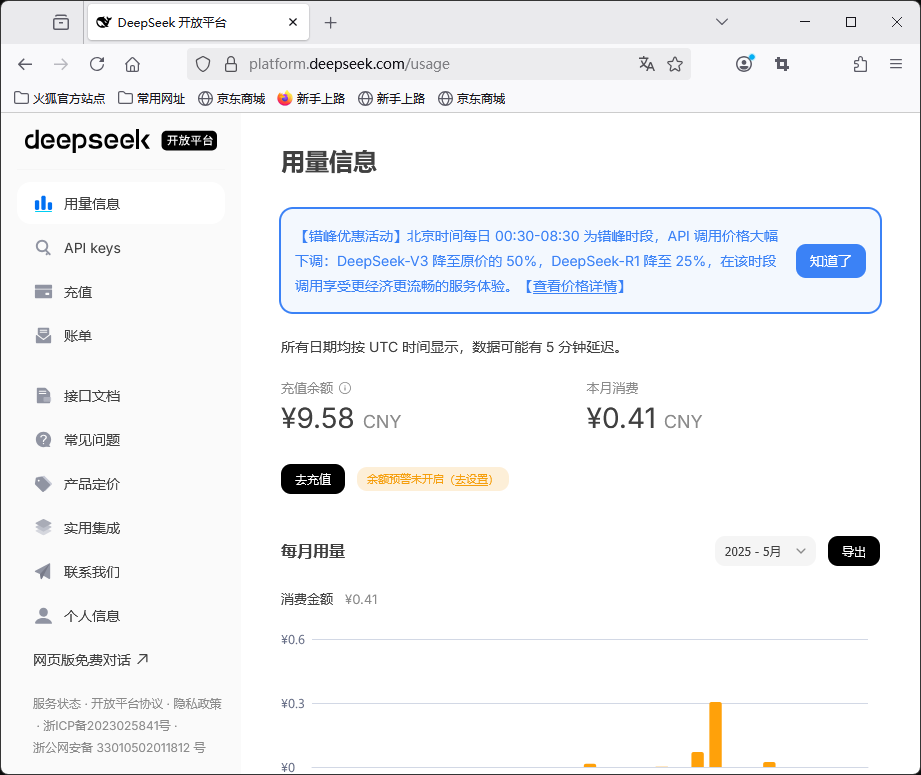Click the envelope icon beside 账单

[43, 336]
